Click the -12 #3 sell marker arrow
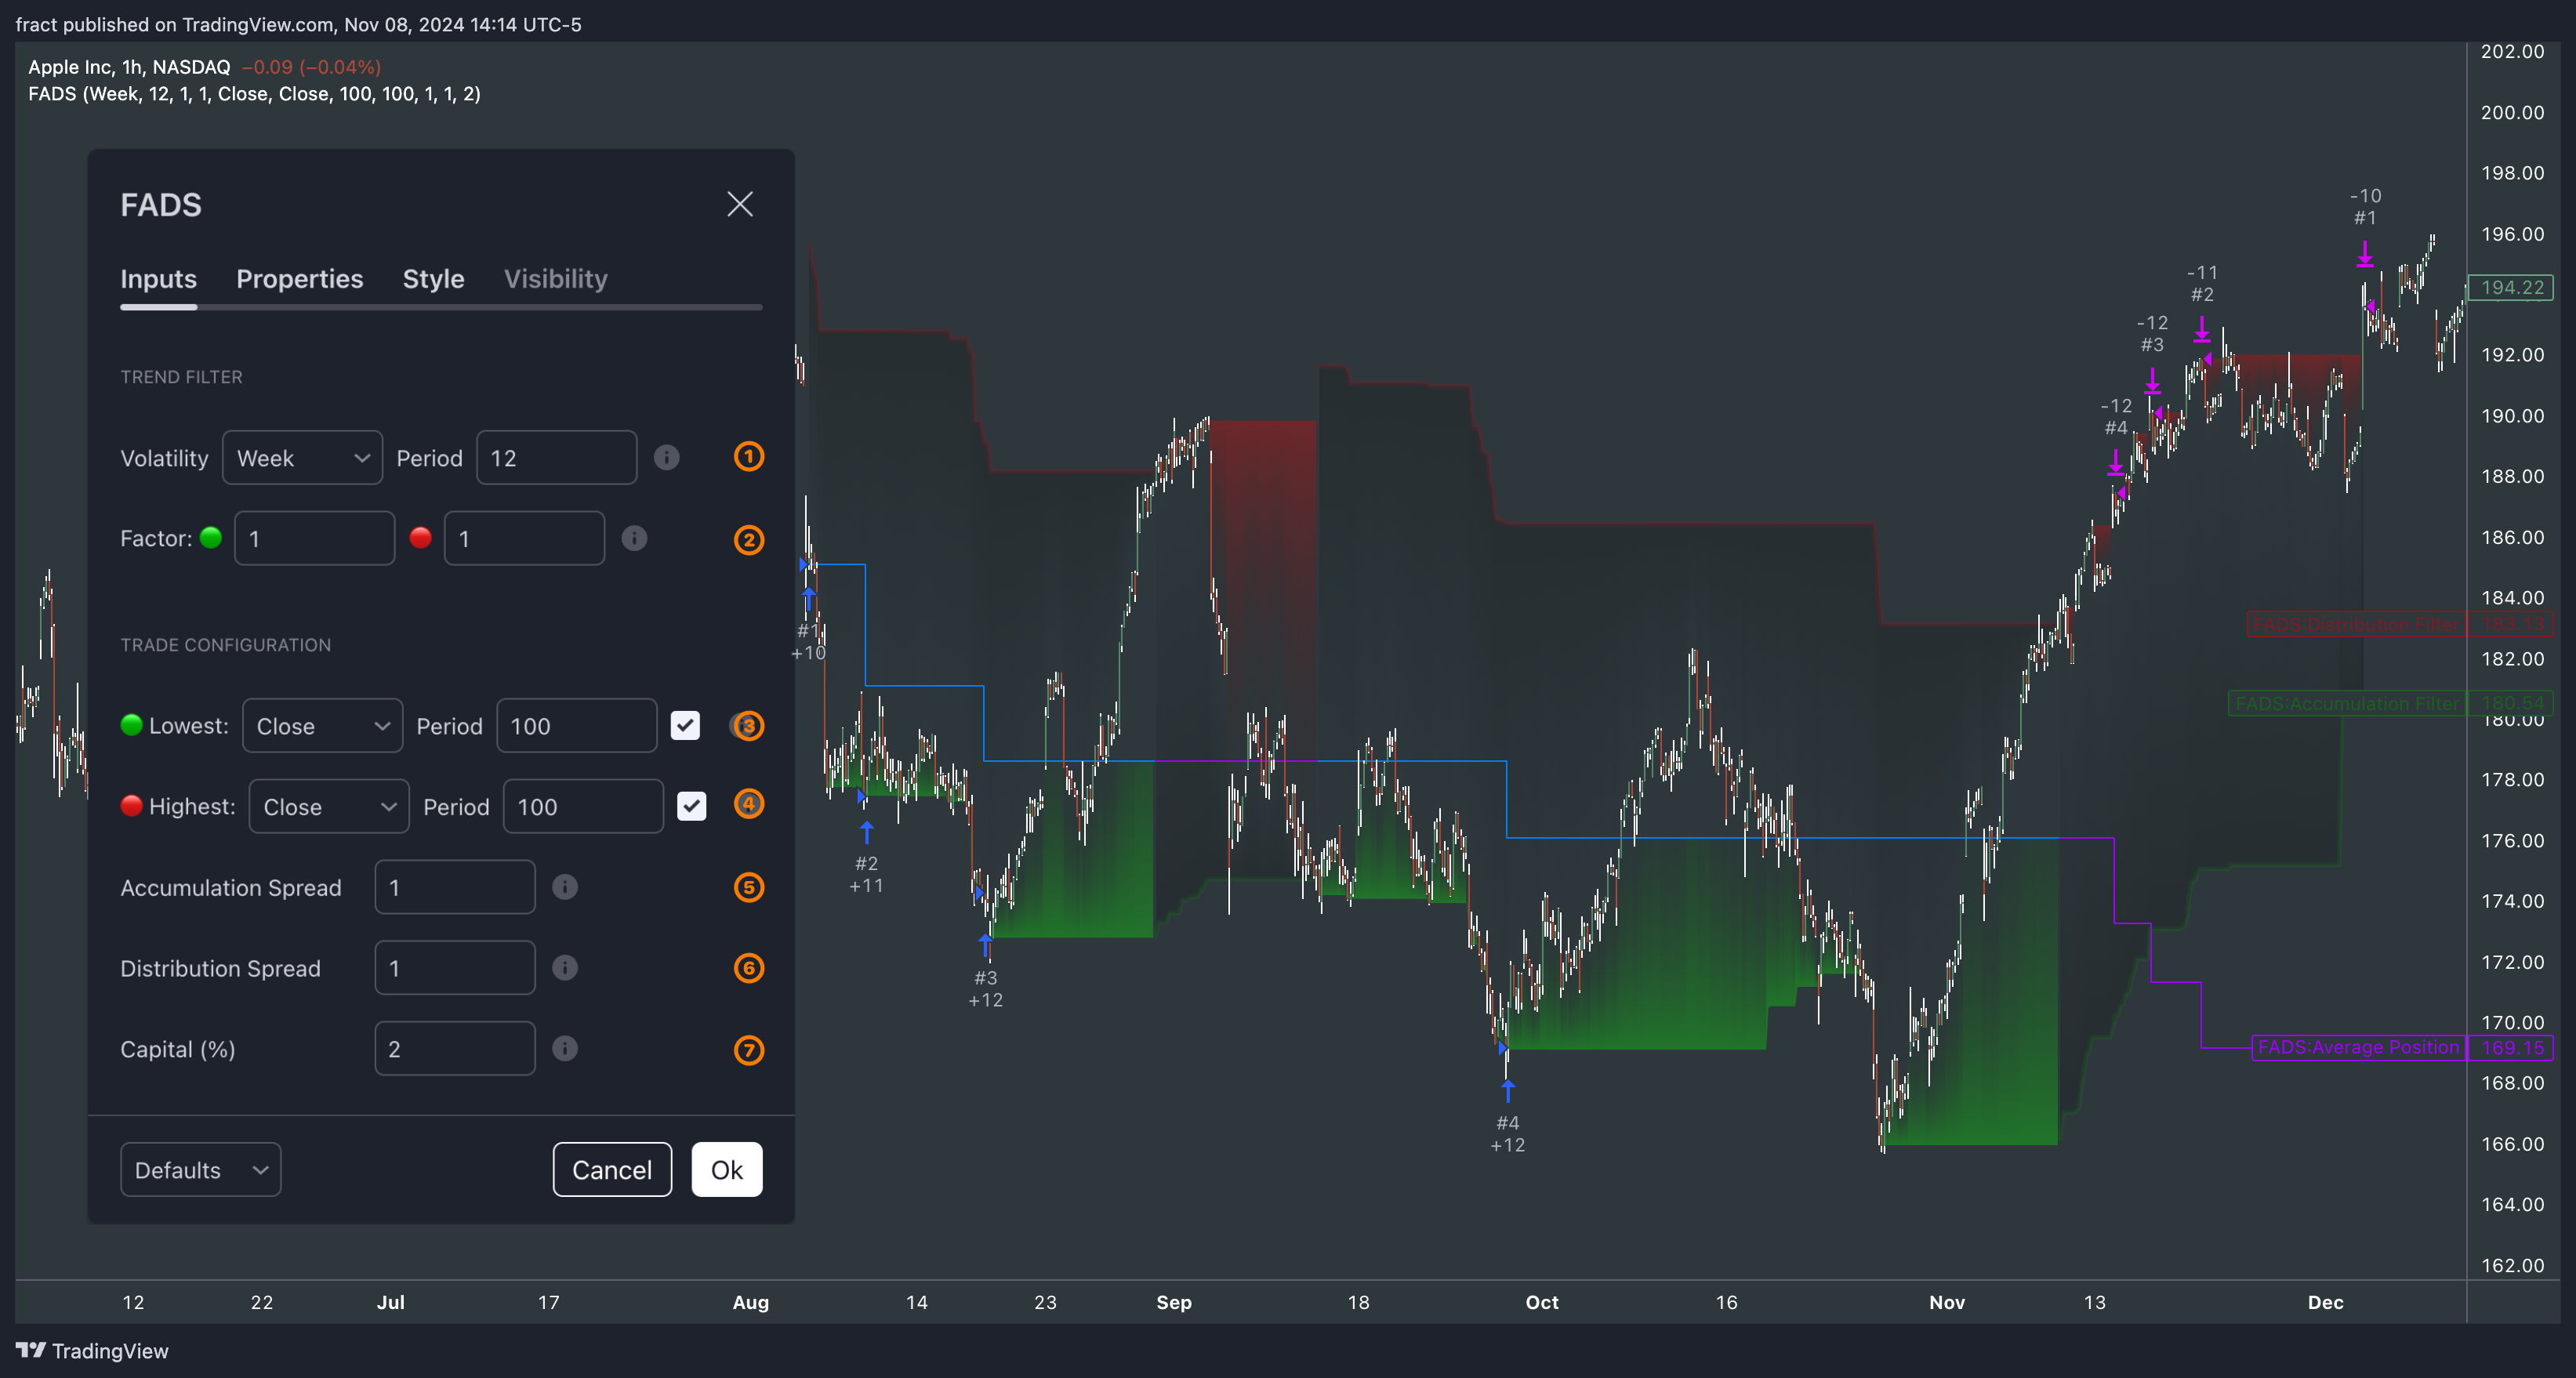This screenshot has width=2576, height=1378. (x=2151, y=381)
